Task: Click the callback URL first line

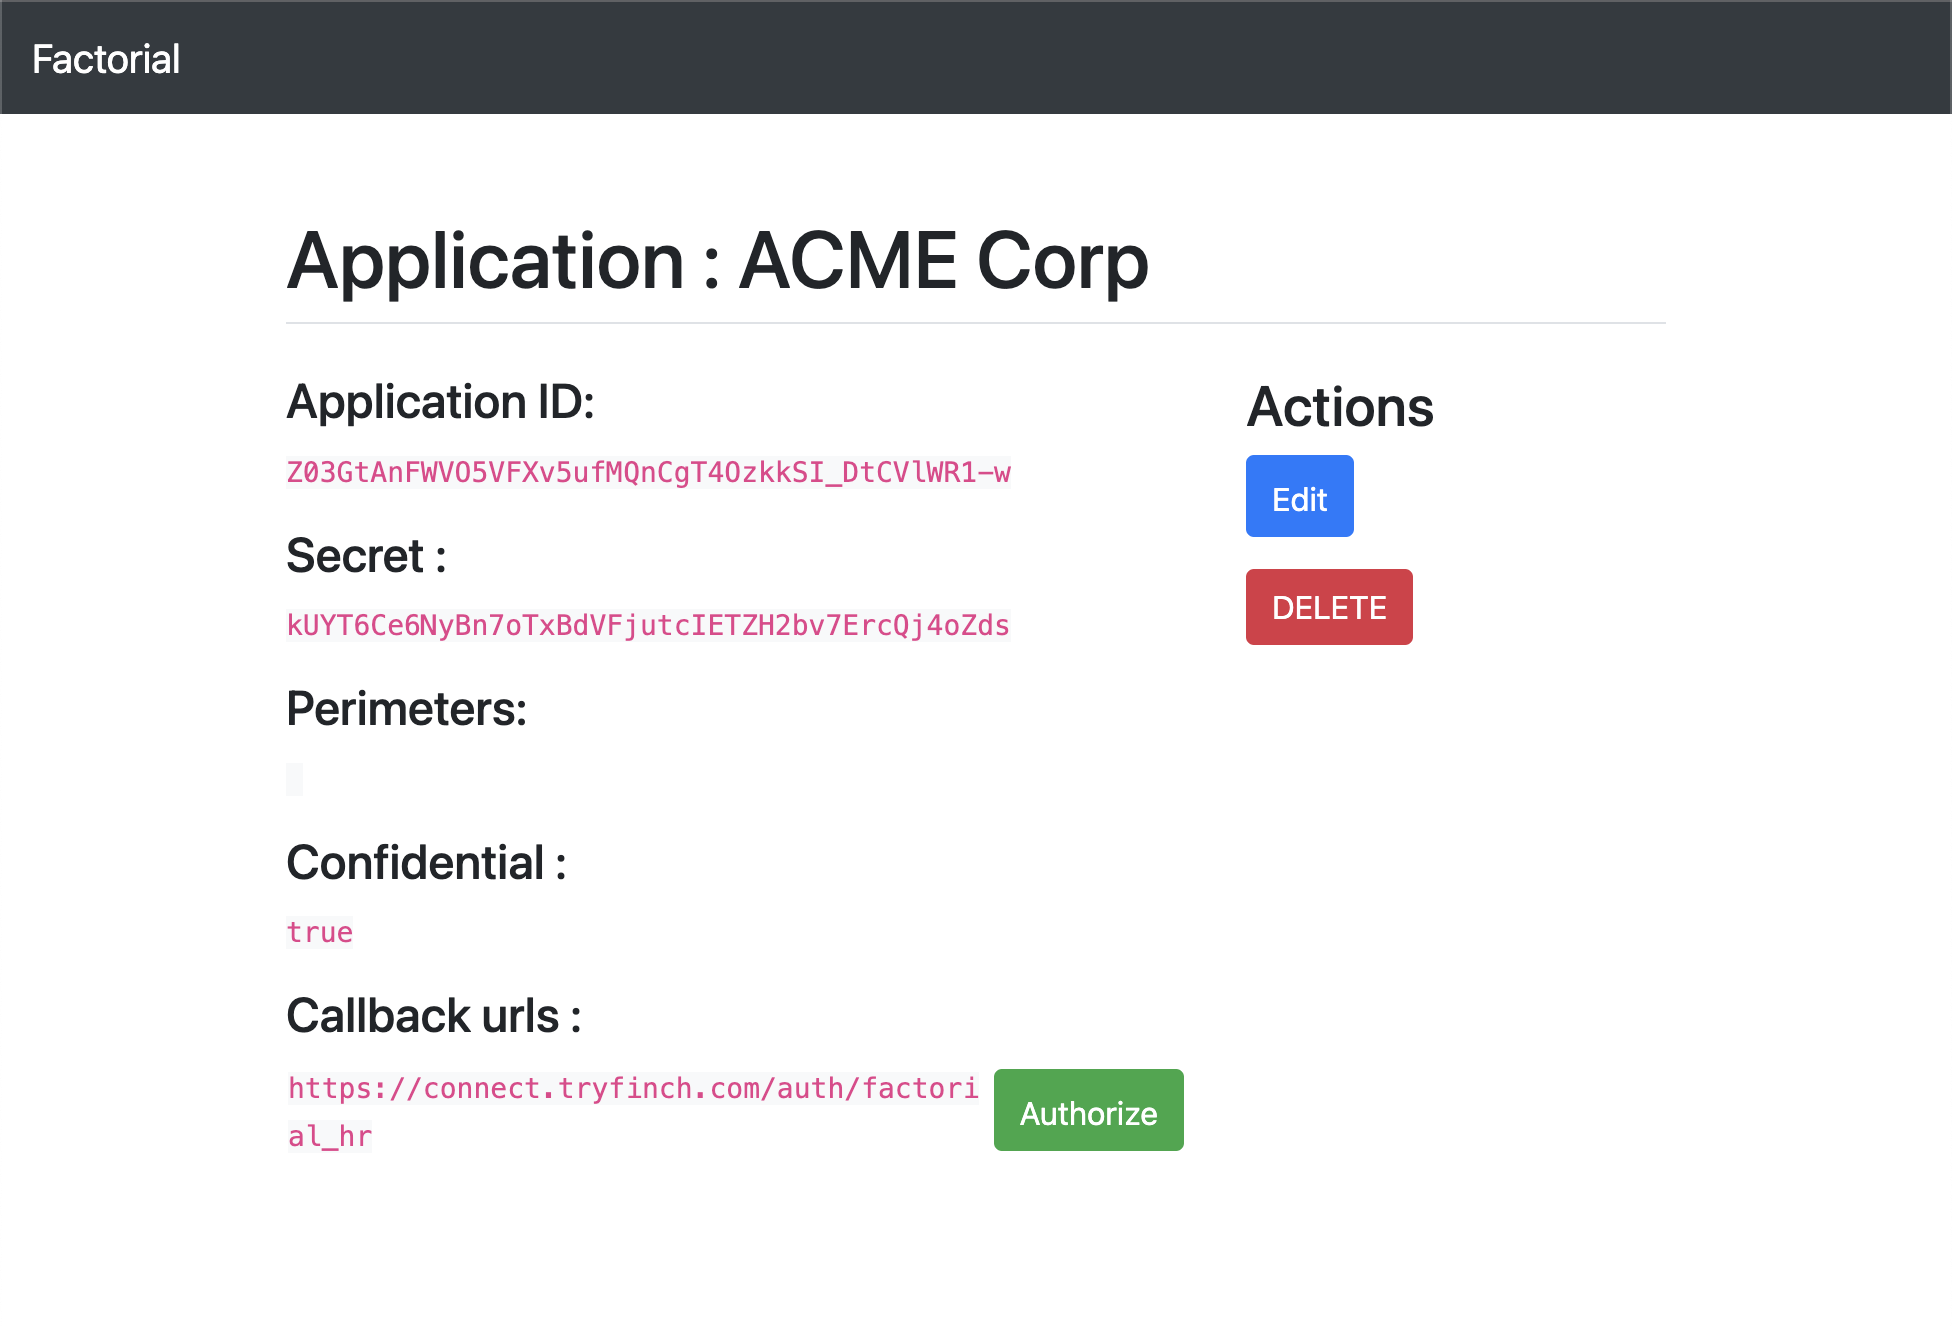Action: (633, 1088)
